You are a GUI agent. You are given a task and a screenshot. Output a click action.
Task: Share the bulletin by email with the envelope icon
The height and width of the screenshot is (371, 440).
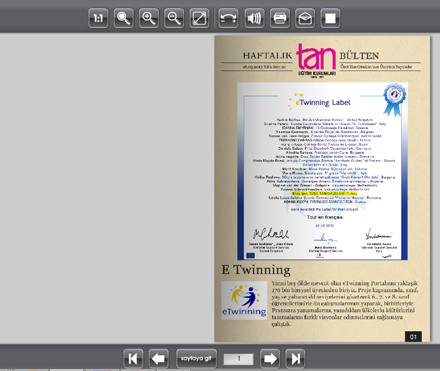tap(305, 18)
